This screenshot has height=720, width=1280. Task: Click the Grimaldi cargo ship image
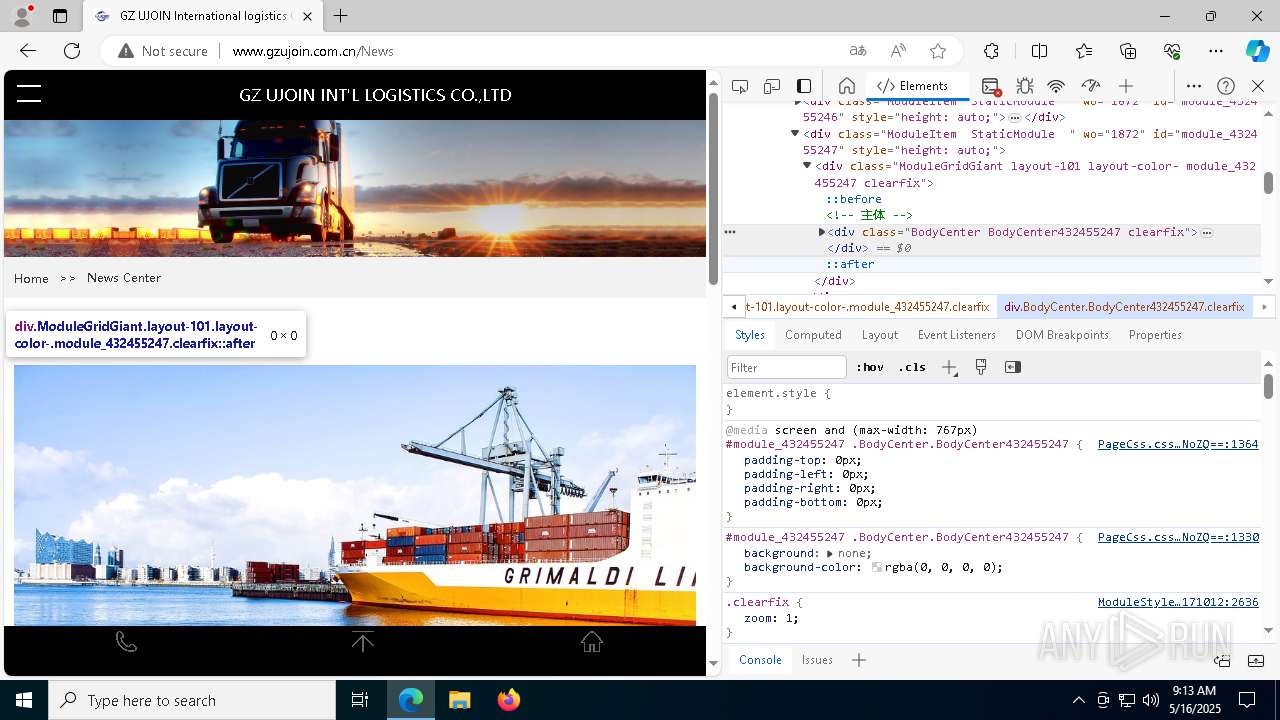point(355,495)
